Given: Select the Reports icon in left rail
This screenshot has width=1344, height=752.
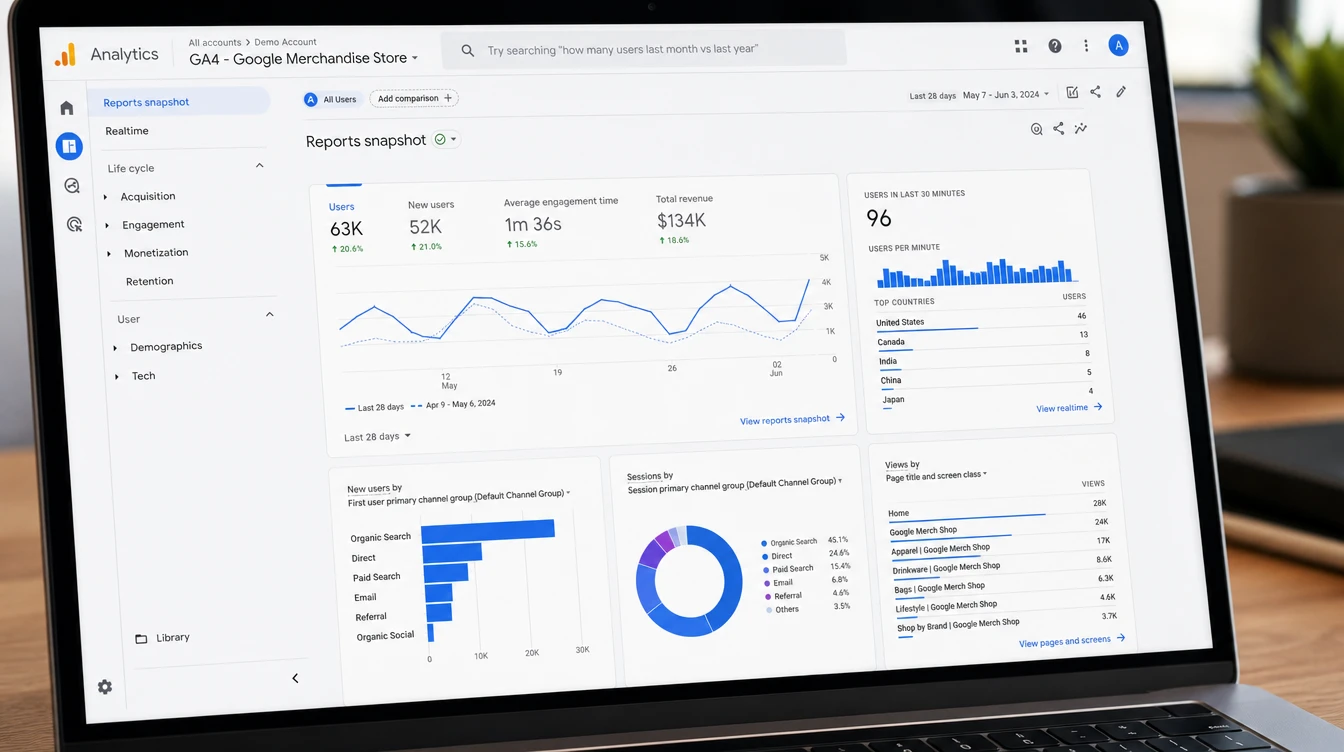Looking at the screenshot, I should tap(69, 146).
